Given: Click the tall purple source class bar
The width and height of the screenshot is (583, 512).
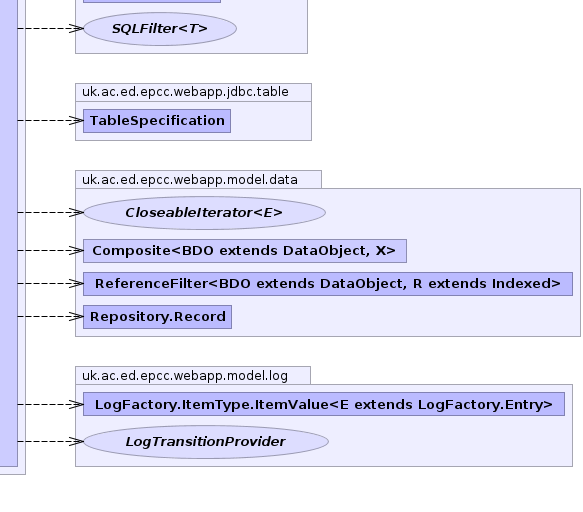Looking at the screenshot, I should [x=9, y=233].
